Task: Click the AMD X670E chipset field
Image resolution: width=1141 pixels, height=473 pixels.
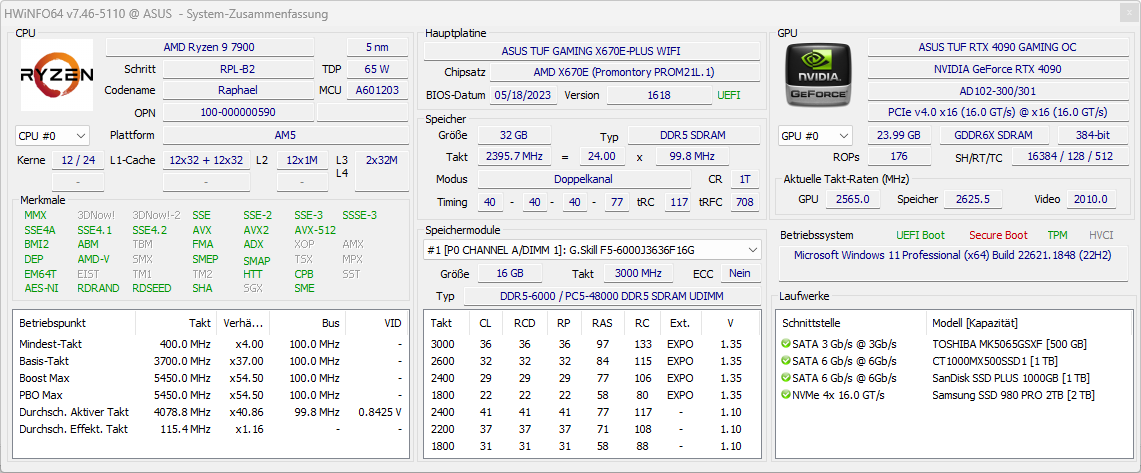Action: pyautogui.click(x=624, y=72)
